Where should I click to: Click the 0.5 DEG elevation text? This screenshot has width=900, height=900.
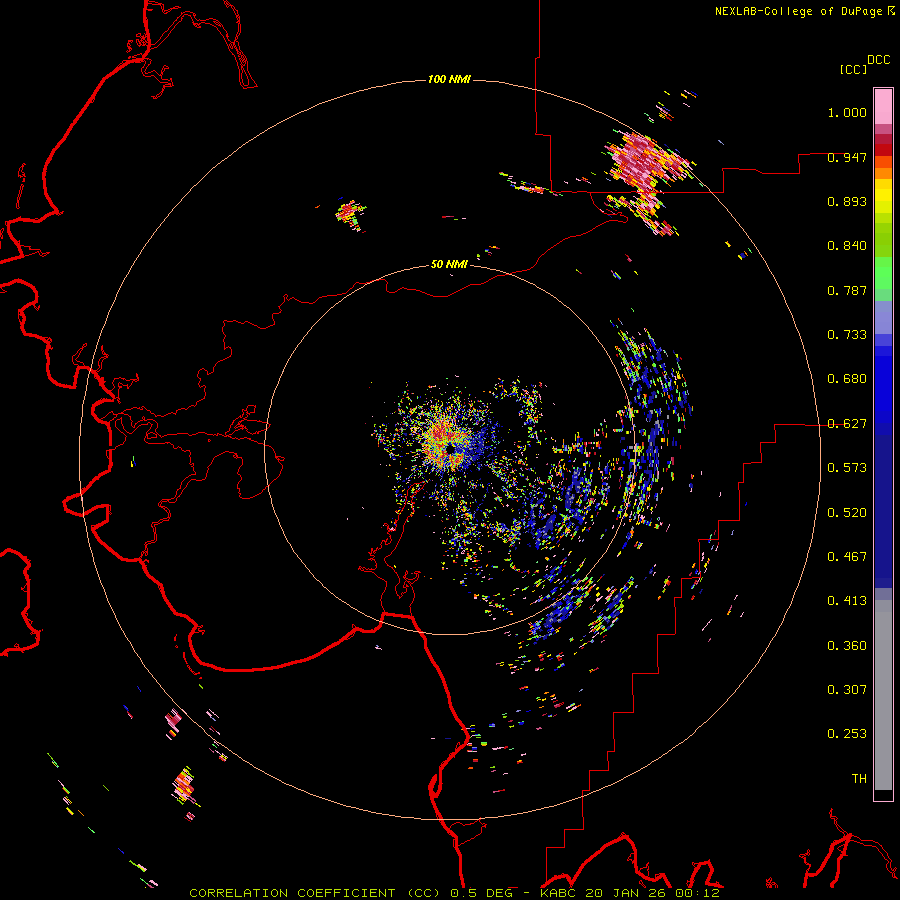click(x=481, y=893)
